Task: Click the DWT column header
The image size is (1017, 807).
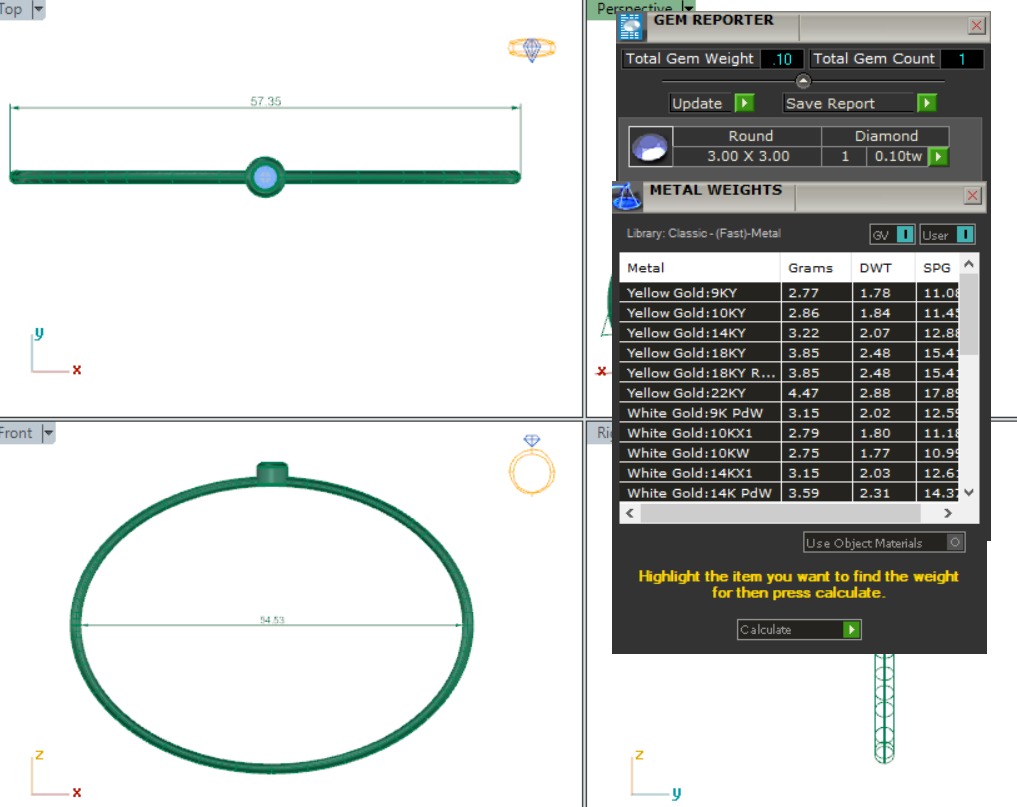Action: (x=883, y=268)
